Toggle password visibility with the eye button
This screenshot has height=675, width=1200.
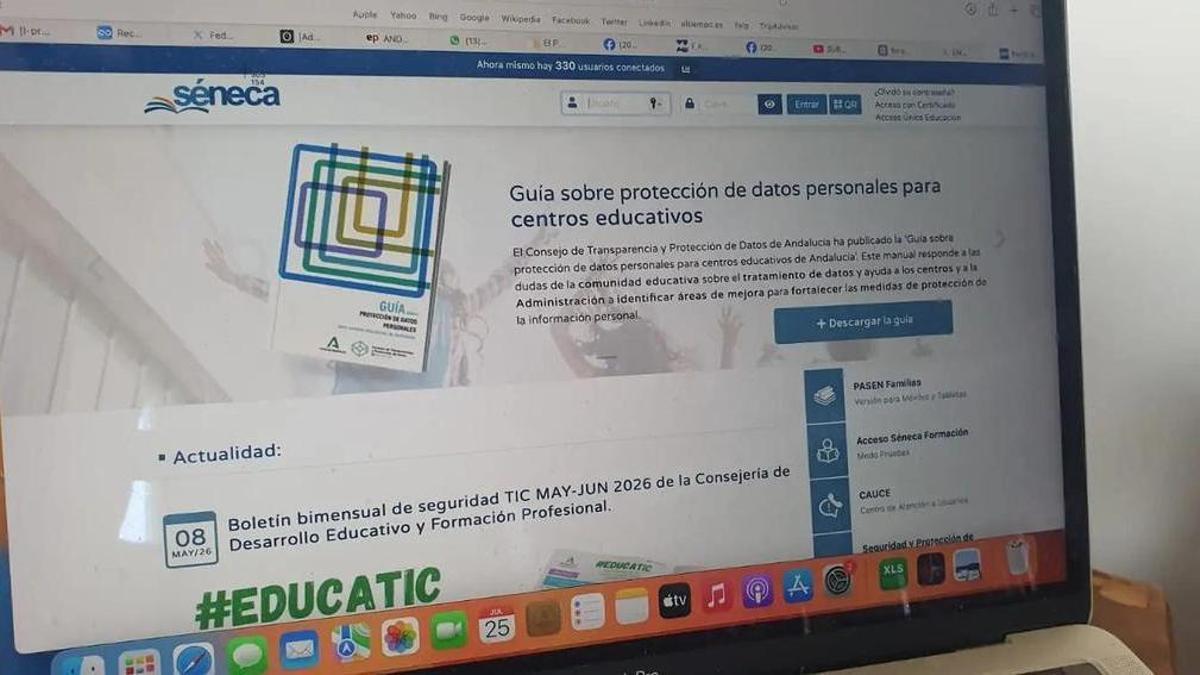[770, 104]
